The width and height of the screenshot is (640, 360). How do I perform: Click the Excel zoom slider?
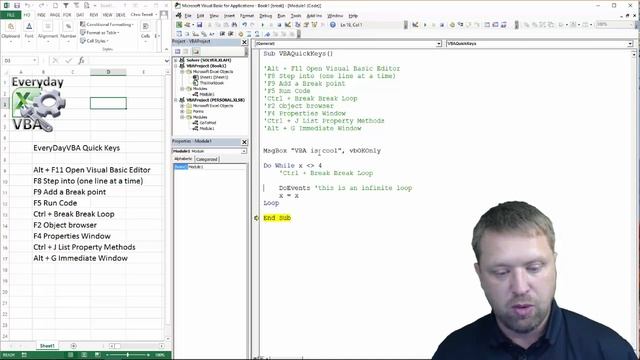pos(127,355)
